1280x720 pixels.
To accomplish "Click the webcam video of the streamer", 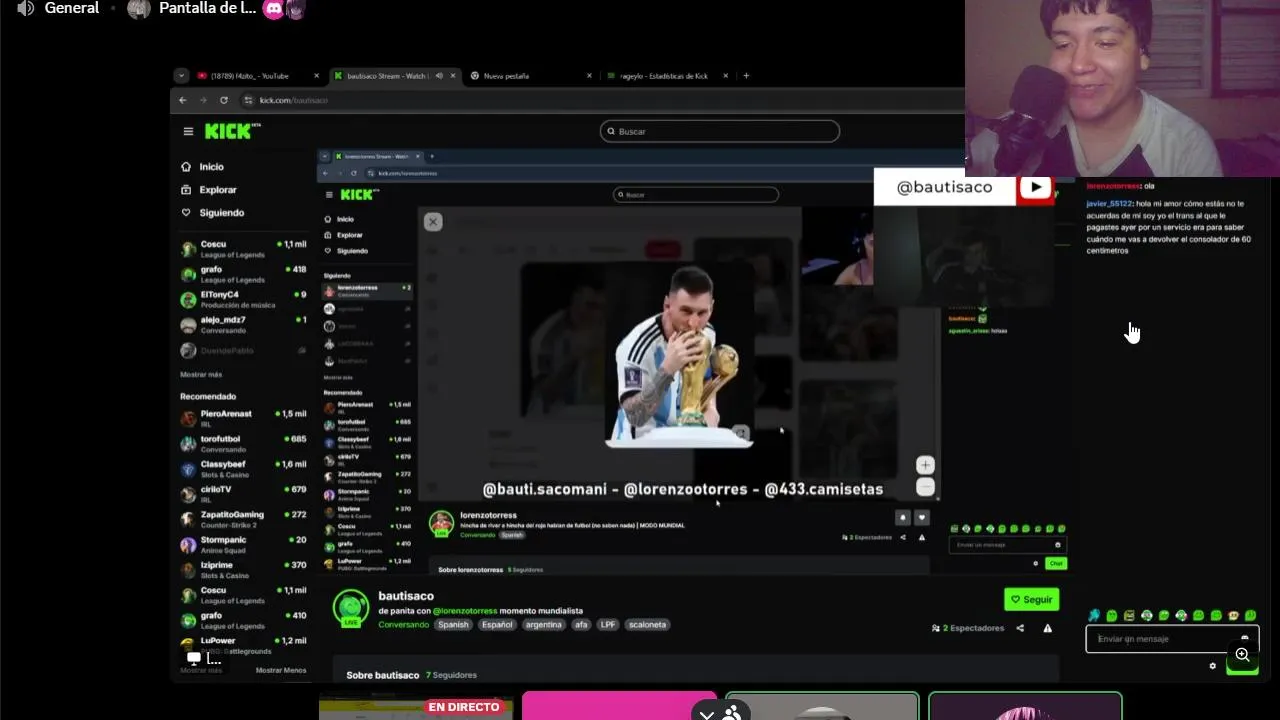I will (1122, 88).
